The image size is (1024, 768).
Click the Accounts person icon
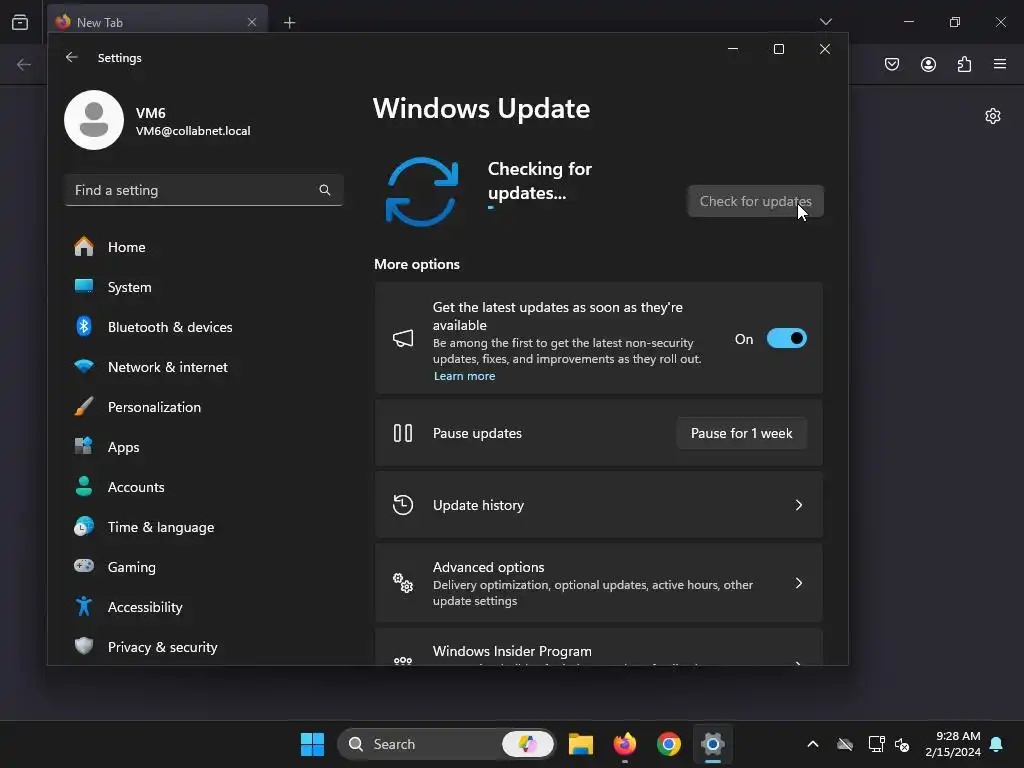click(x=84, y=487)
